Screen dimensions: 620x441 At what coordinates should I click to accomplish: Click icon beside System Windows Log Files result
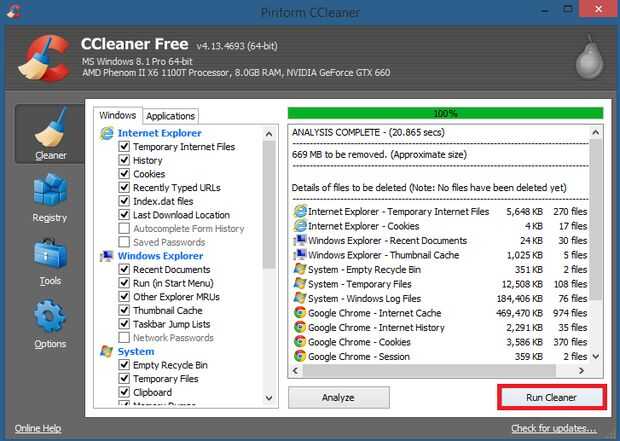pyautogui.click(x=301, y=298)
